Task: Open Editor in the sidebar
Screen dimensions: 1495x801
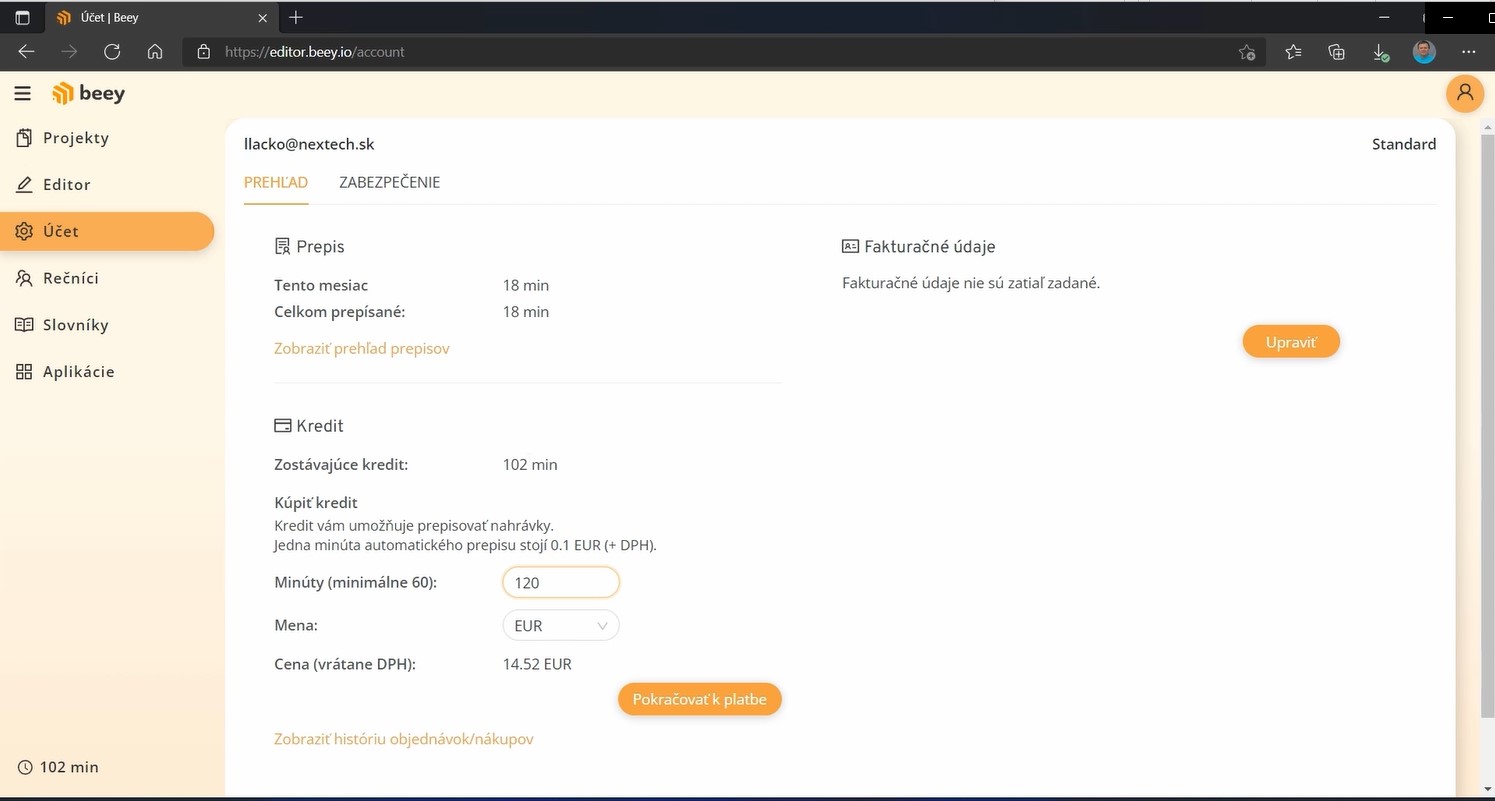Action: (66, 185)
